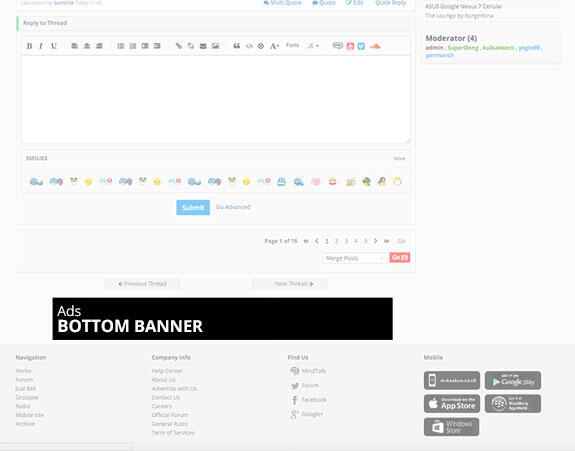
Task: Click inside the reply text area
Action: 216,99
